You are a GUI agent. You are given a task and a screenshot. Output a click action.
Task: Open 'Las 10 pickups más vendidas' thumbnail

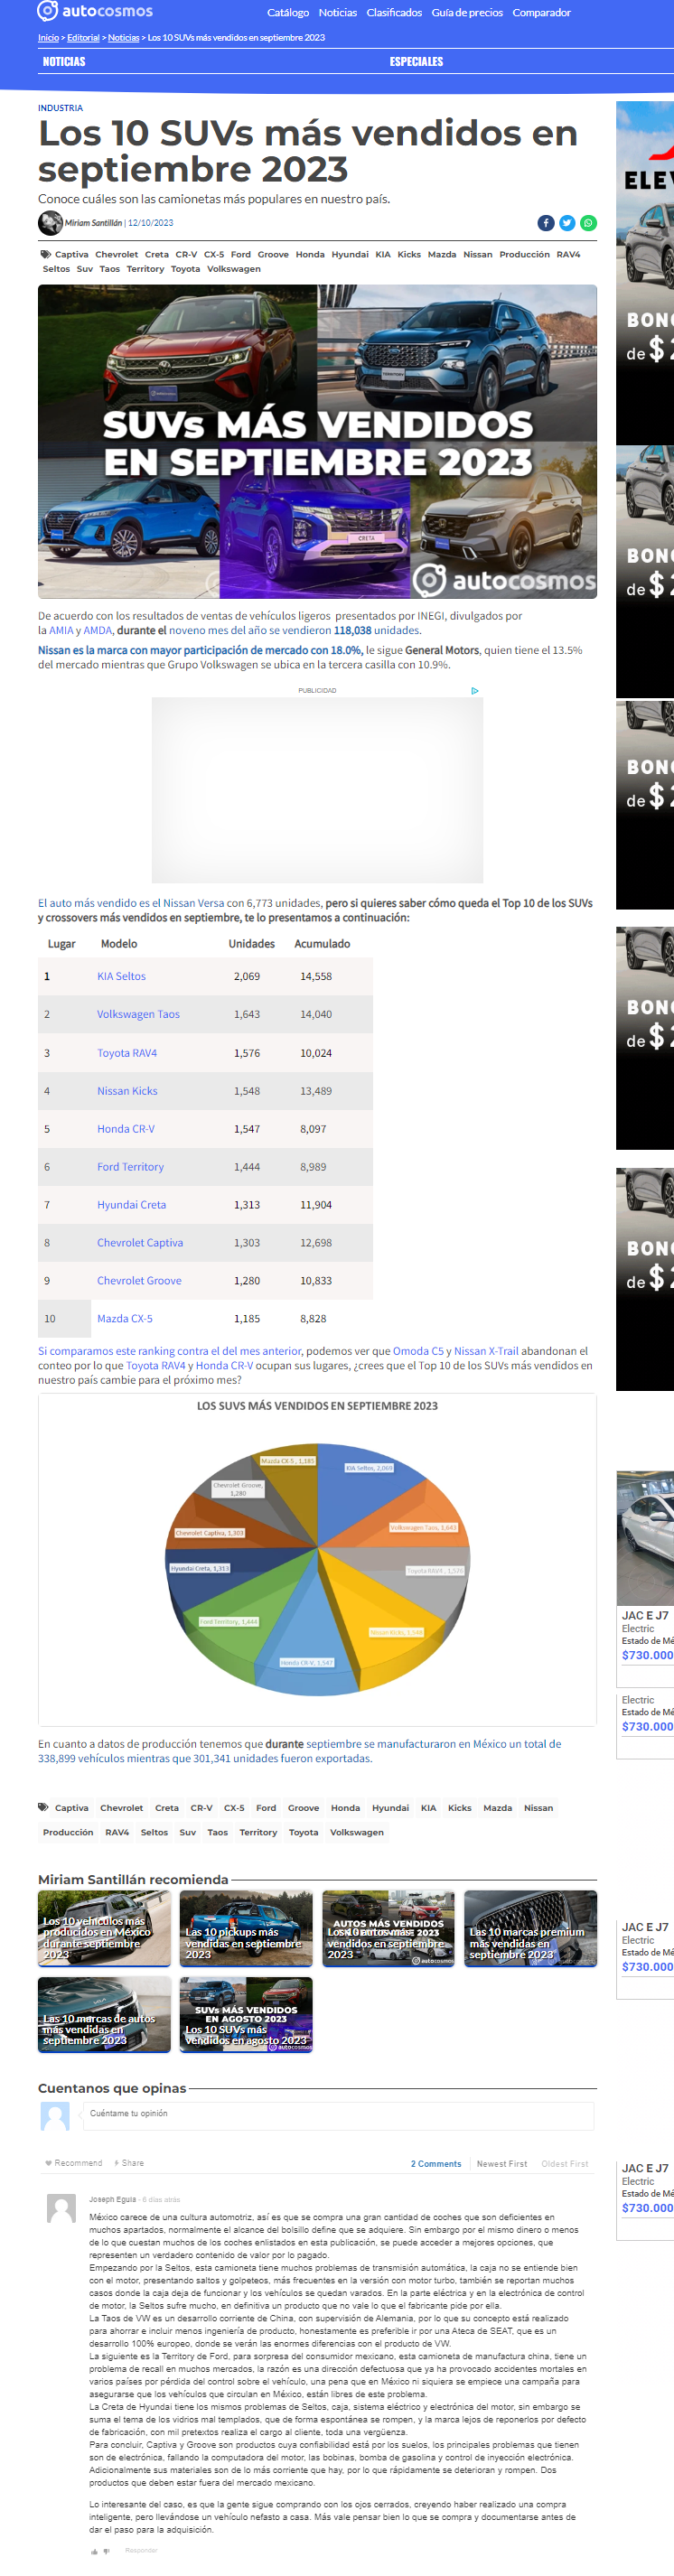point(246,1929)
